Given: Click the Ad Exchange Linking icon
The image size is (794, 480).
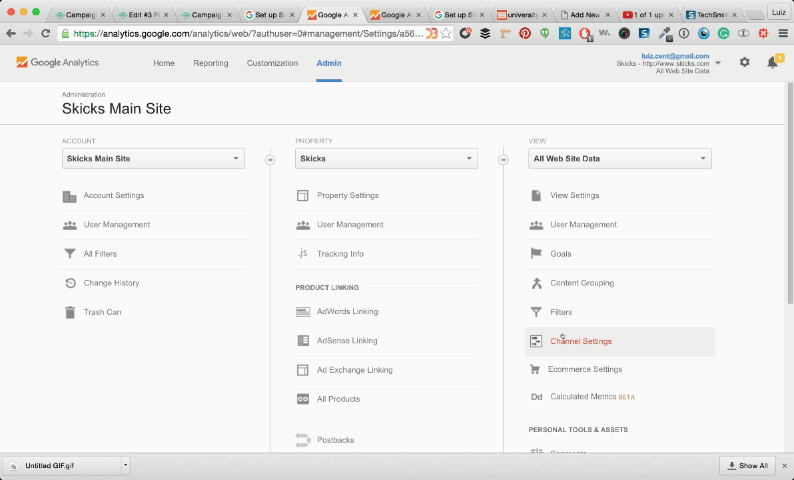Looking at the screenshot, I should (302, 370).
